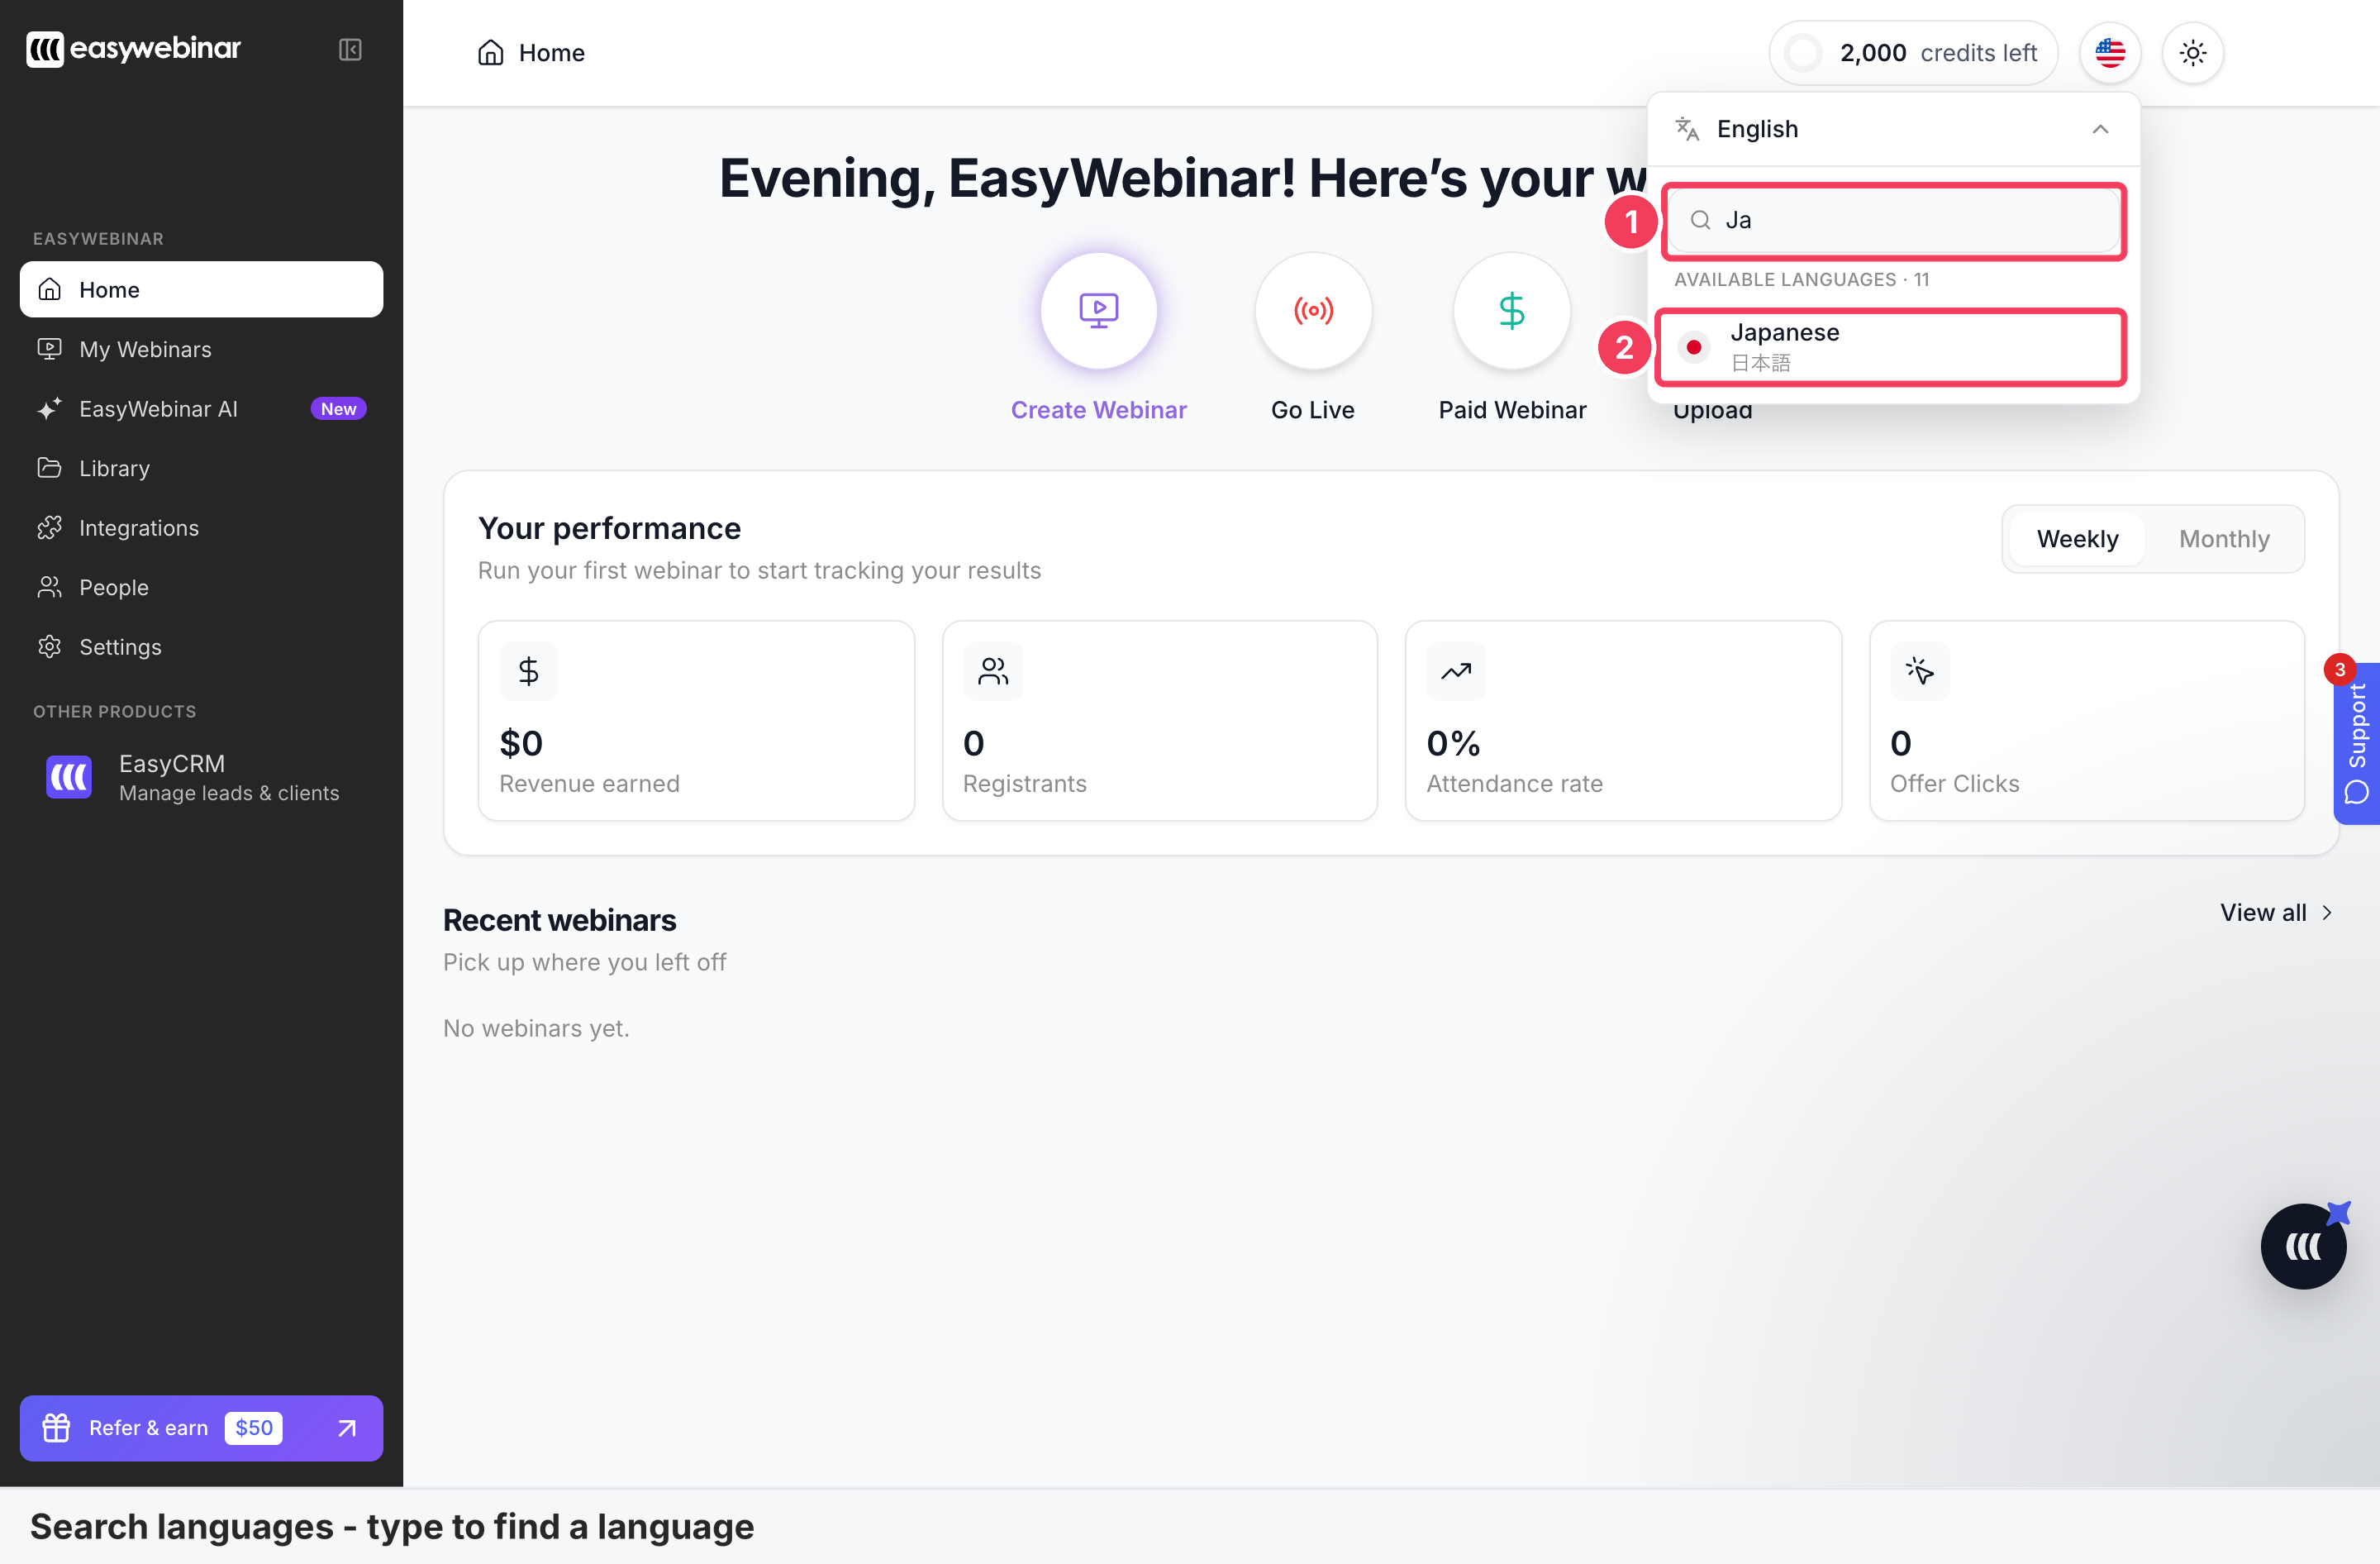
Task: Open the US flag language selector
Action: tap(2109, 53)
